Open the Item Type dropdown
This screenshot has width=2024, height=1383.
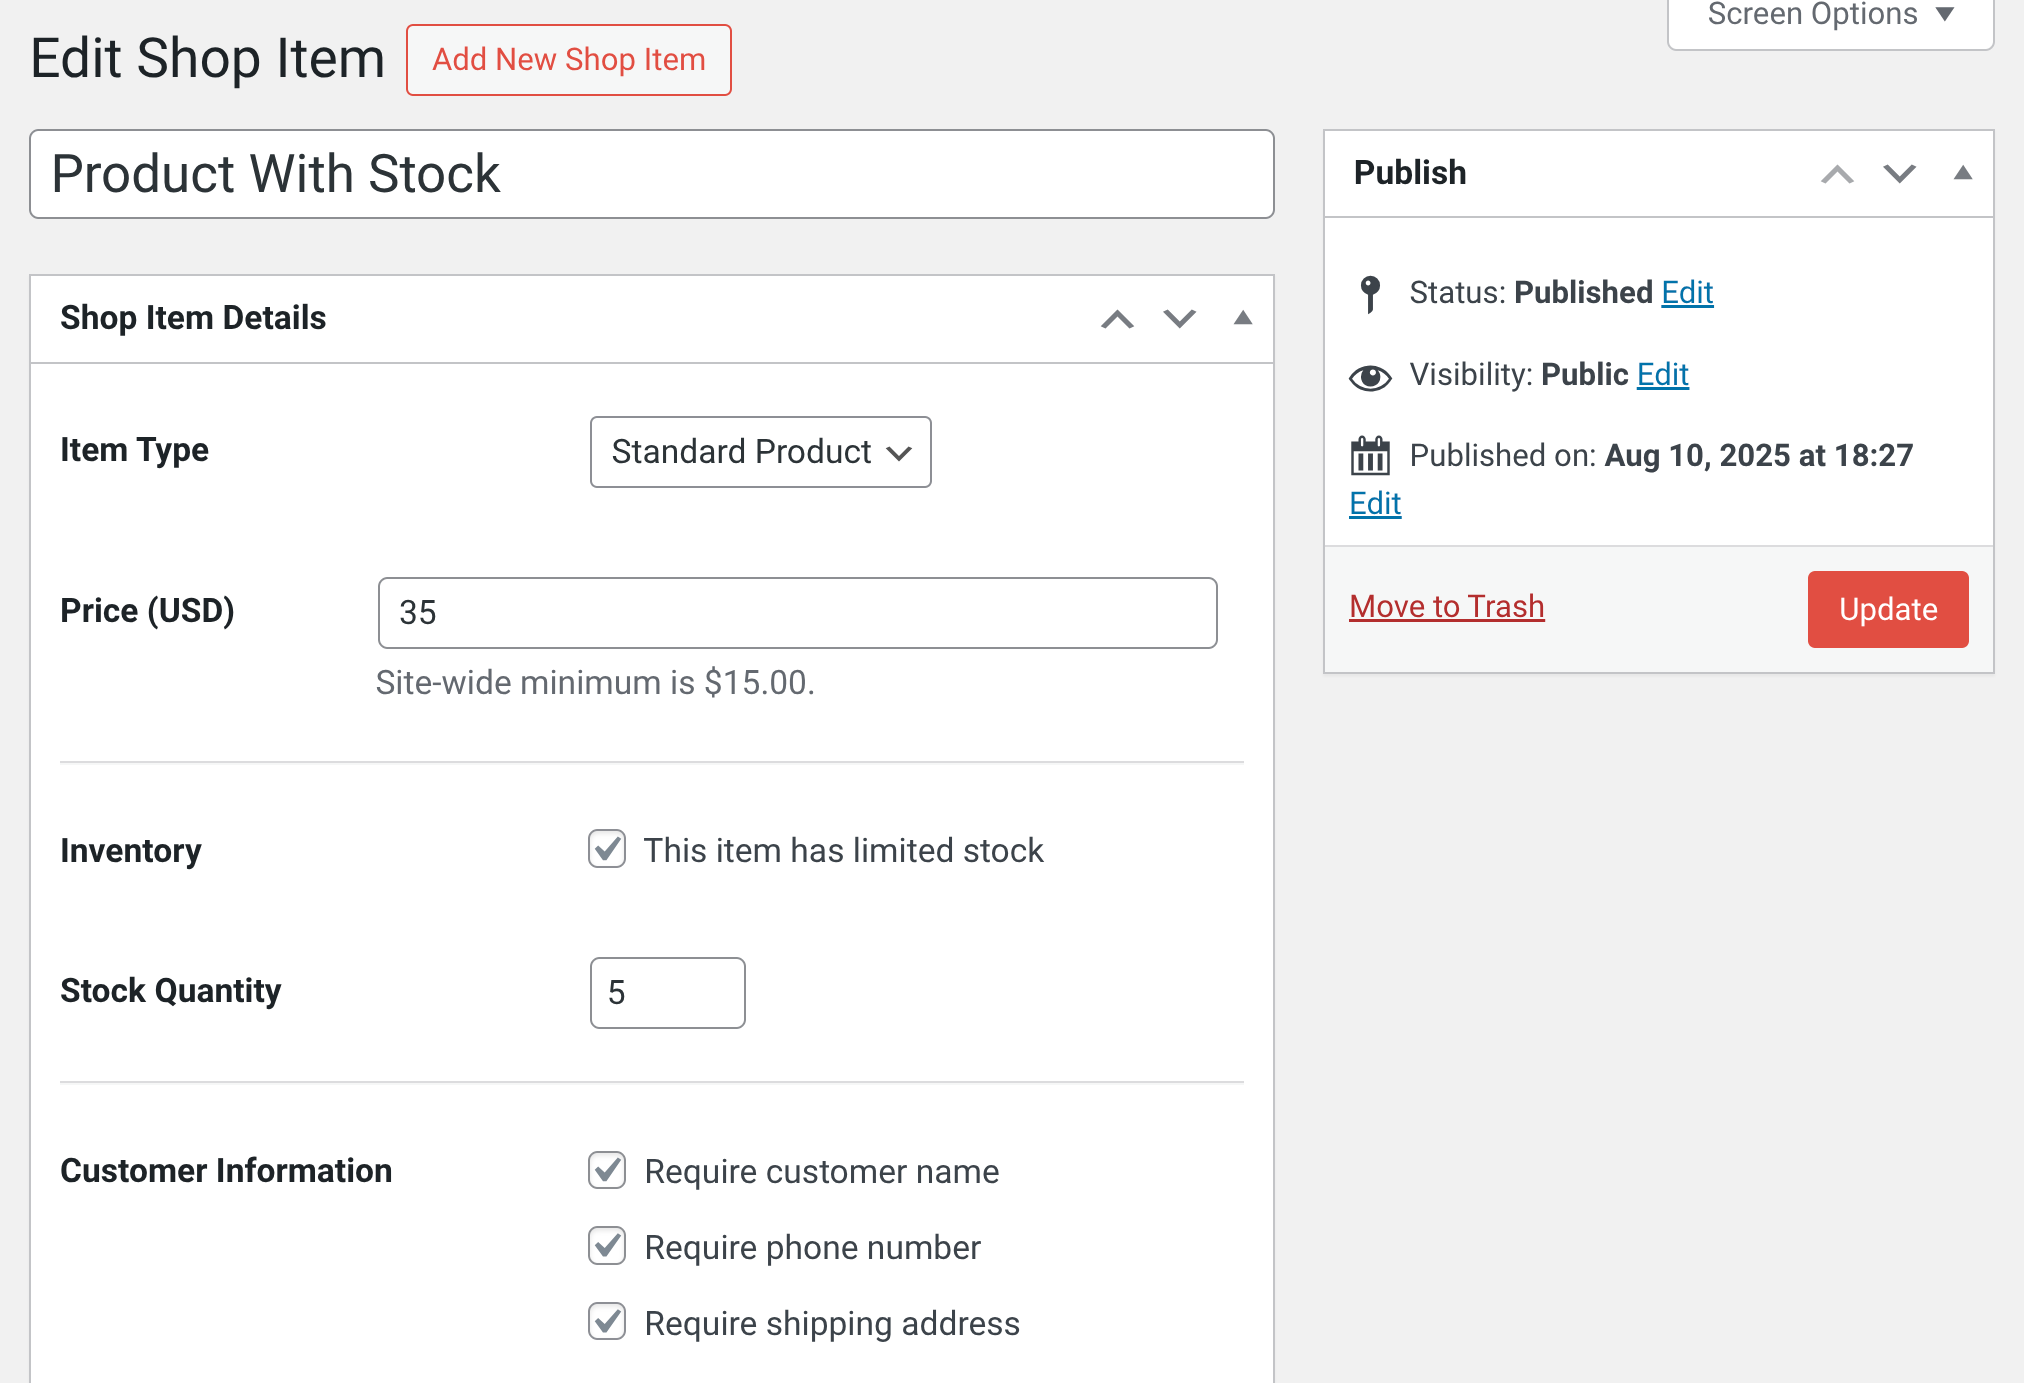click(761, 452)
